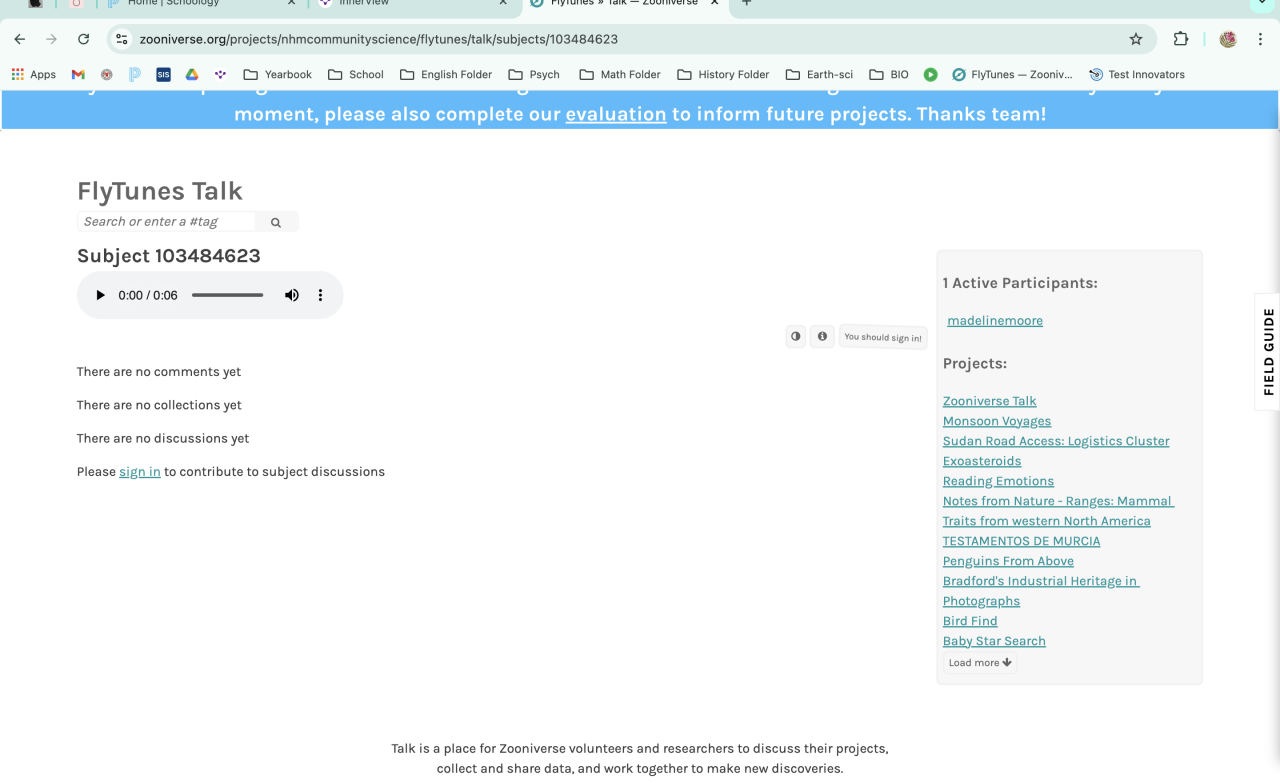Image resolution: width=1280 pixels, height=783 pixels.
Task: Bookmark this page with the star icon
Action: click(x=1136, y=39)
